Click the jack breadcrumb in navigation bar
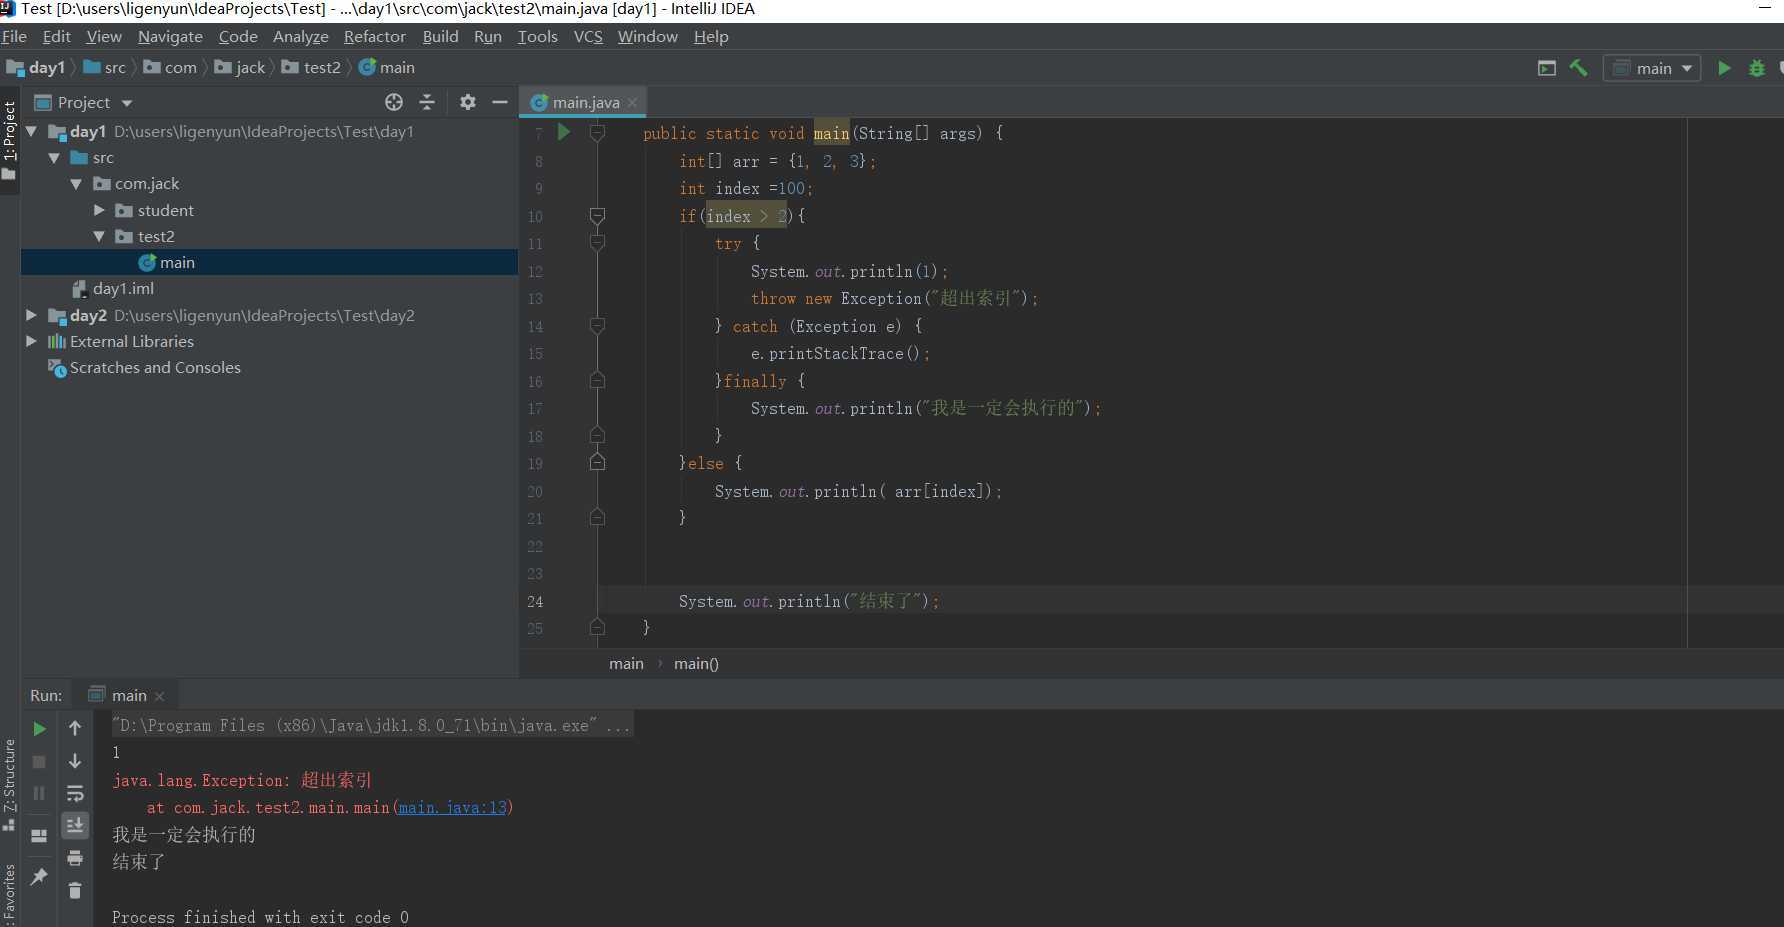The height and width of the screenshot is (927, 1784). point(240,67)
